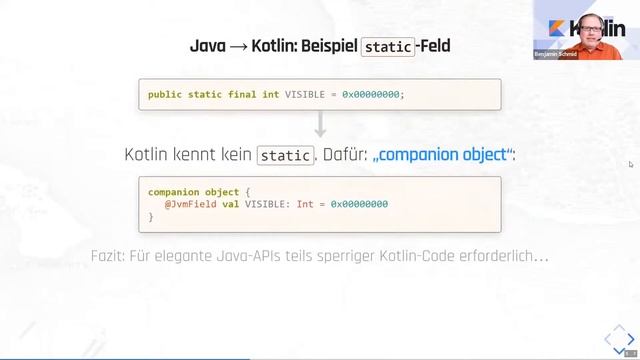Go back with the faded left arrow
This screenshot has height=360, width=640.
608,338
